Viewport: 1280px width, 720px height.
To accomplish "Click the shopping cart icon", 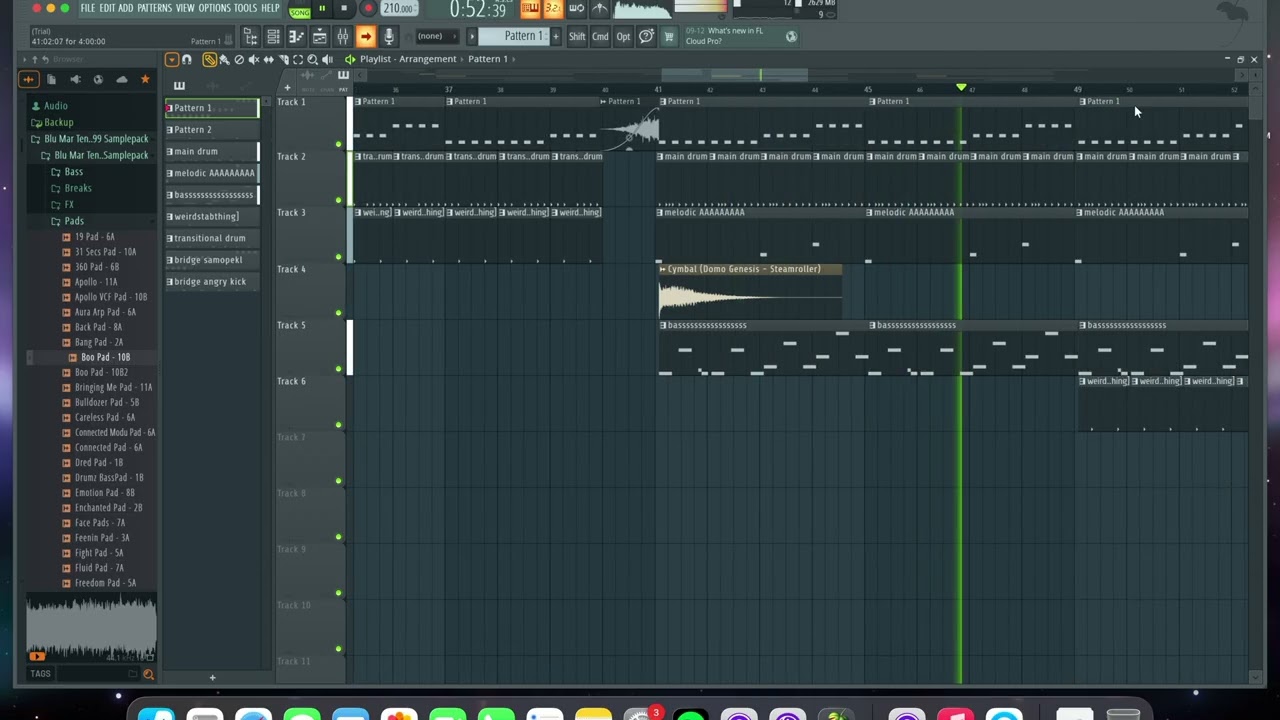I will (x=668, y=37).
